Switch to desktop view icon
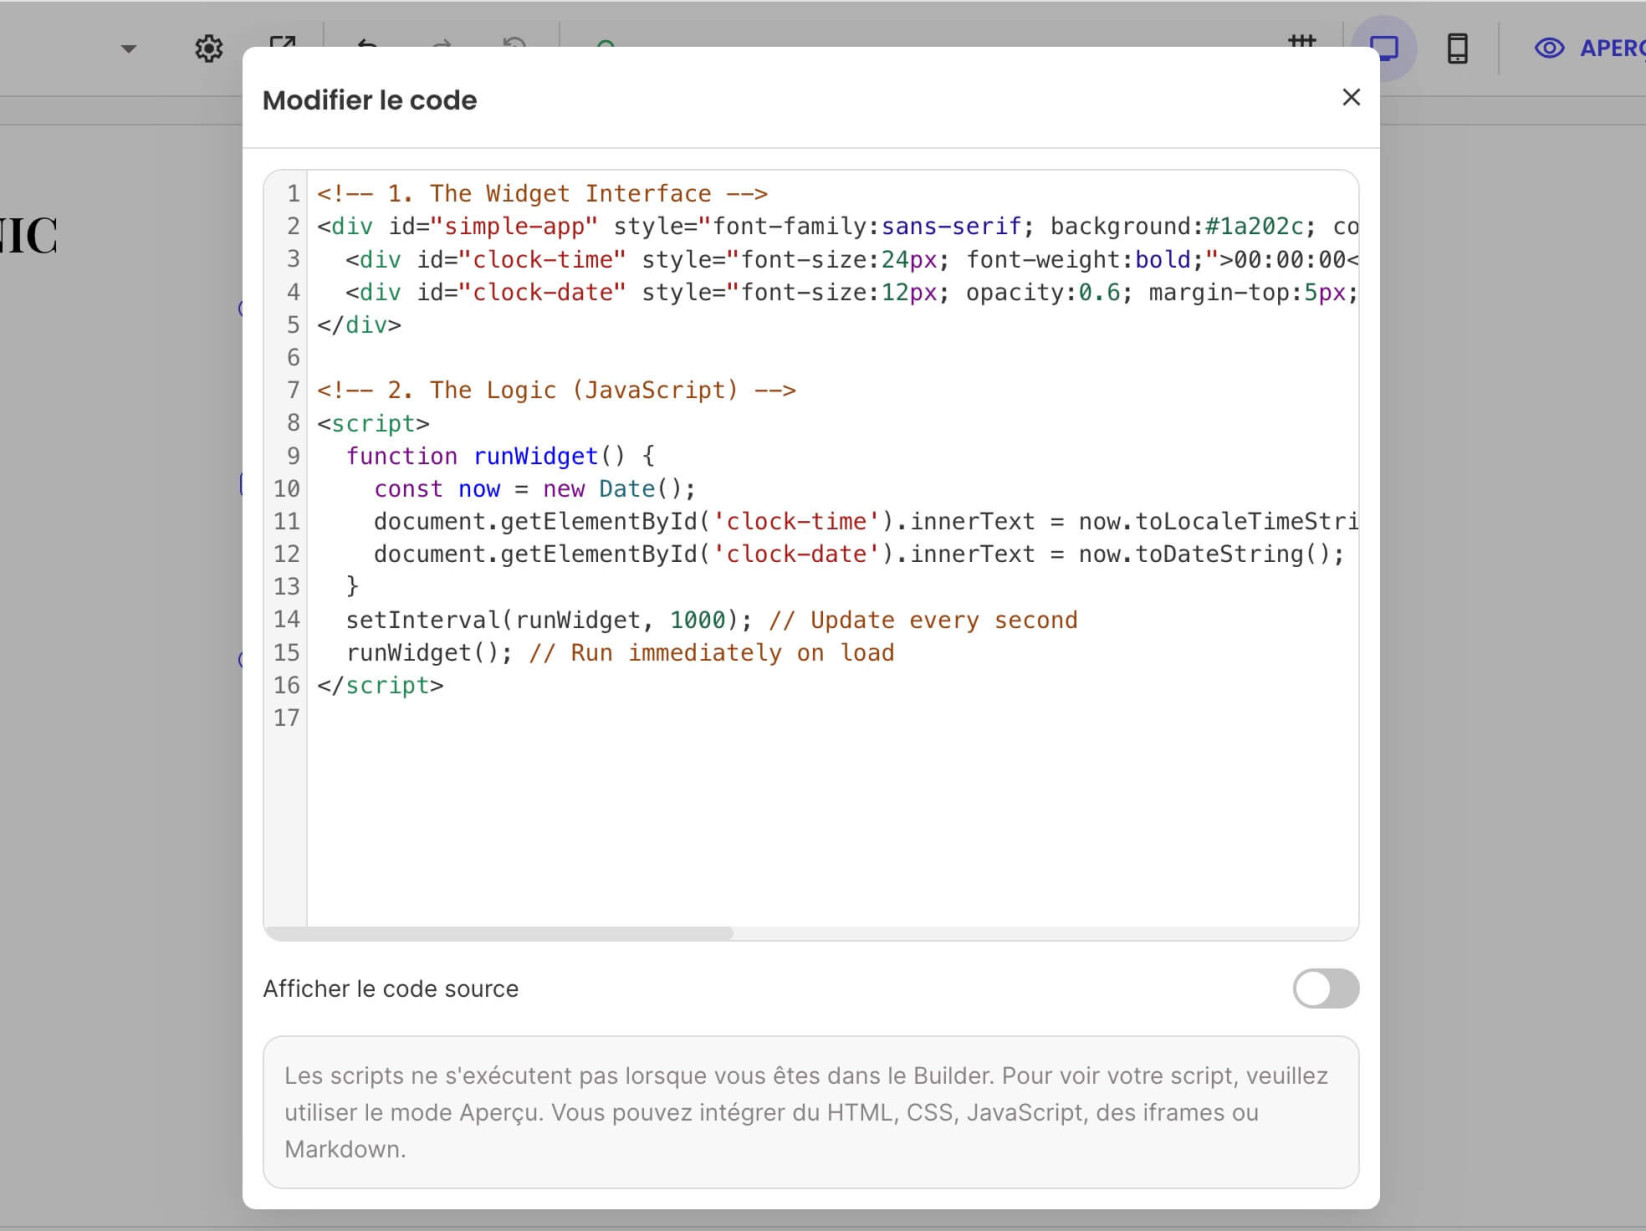Screen dimensions: 1646x1231 pos(1384,48)
